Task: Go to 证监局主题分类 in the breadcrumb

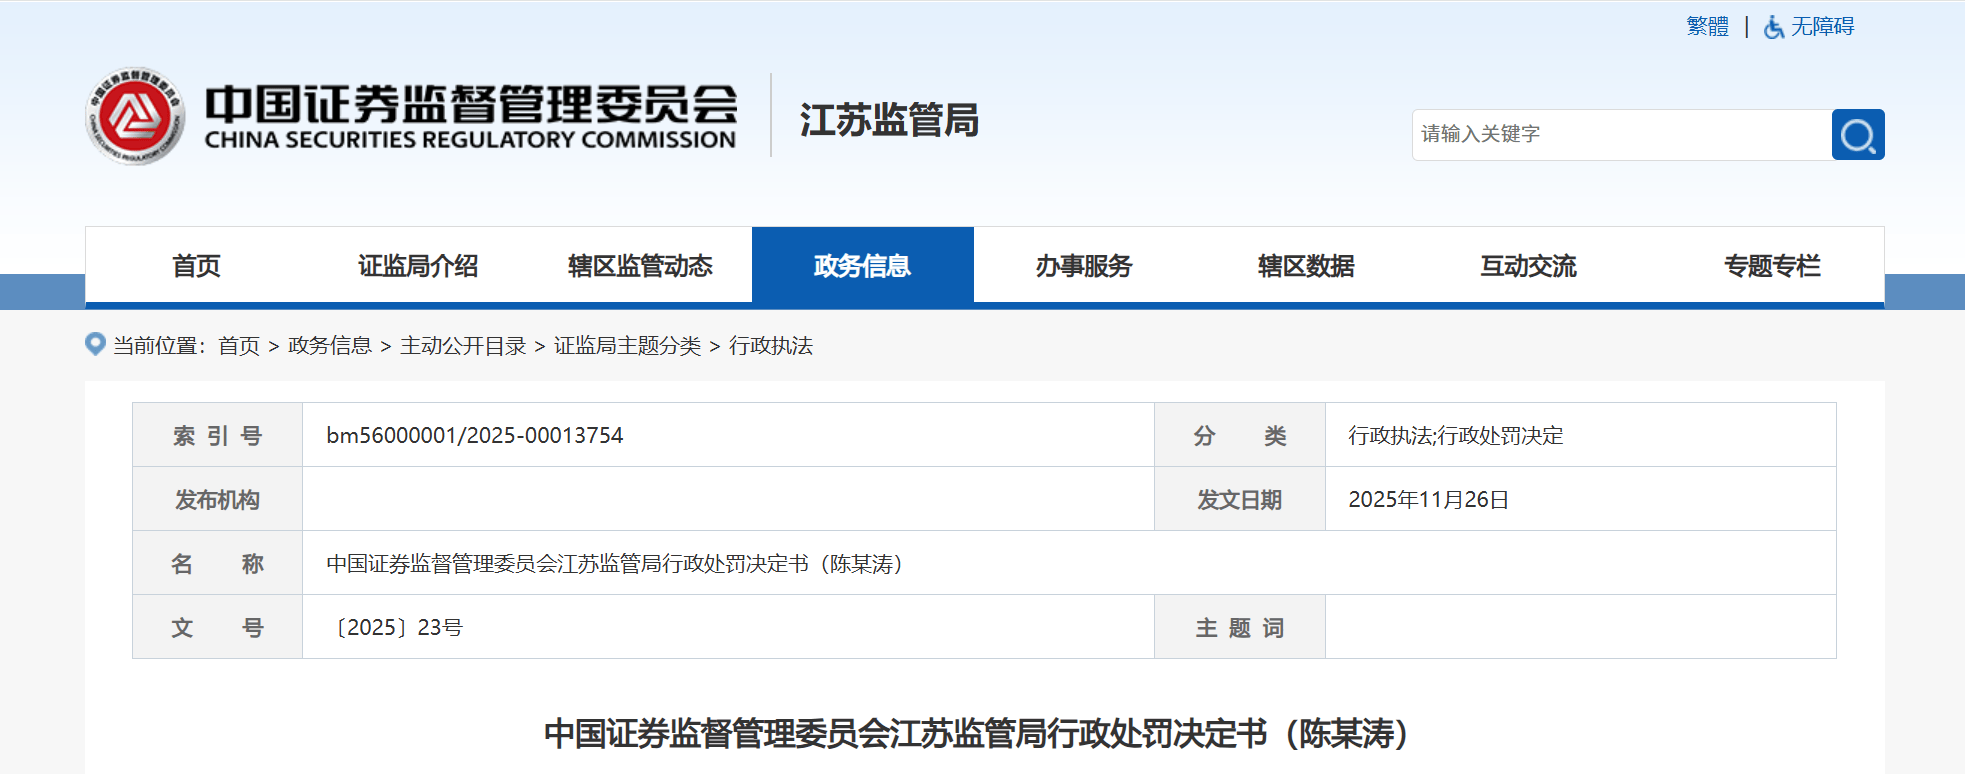Action: pyautogui.click(x=628, y=346)
